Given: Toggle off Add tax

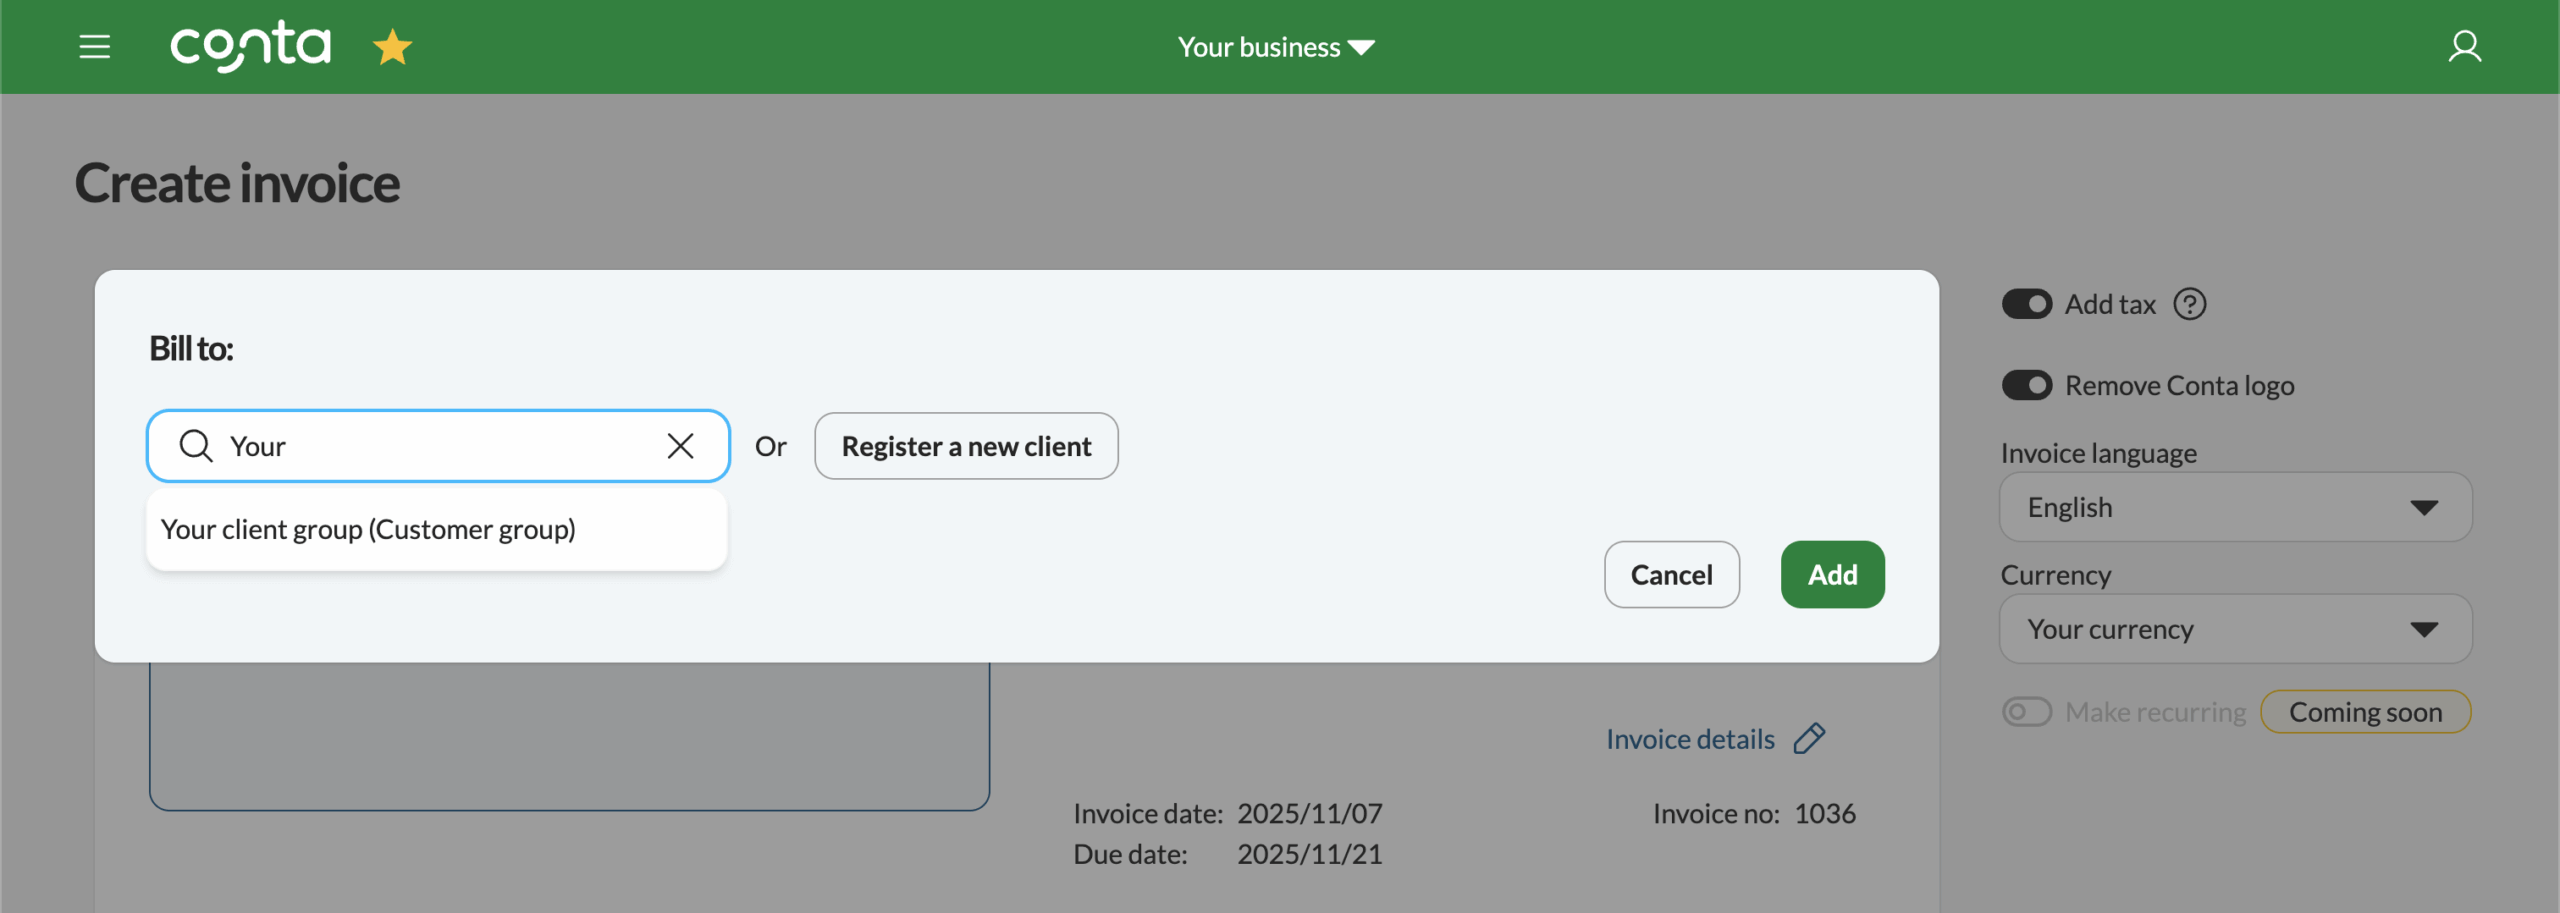Looking at the screenshot, I should (x=2028, y=304).
